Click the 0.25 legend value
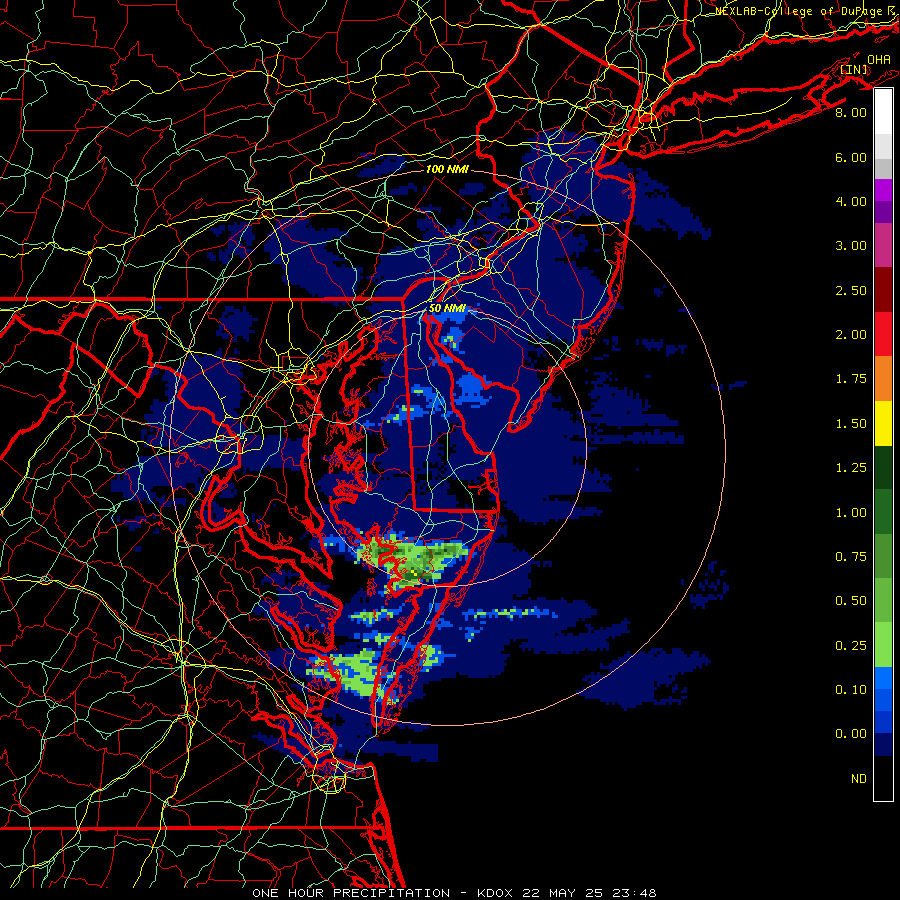Viewport: 900px width, 900px height. tap(851, 646)
